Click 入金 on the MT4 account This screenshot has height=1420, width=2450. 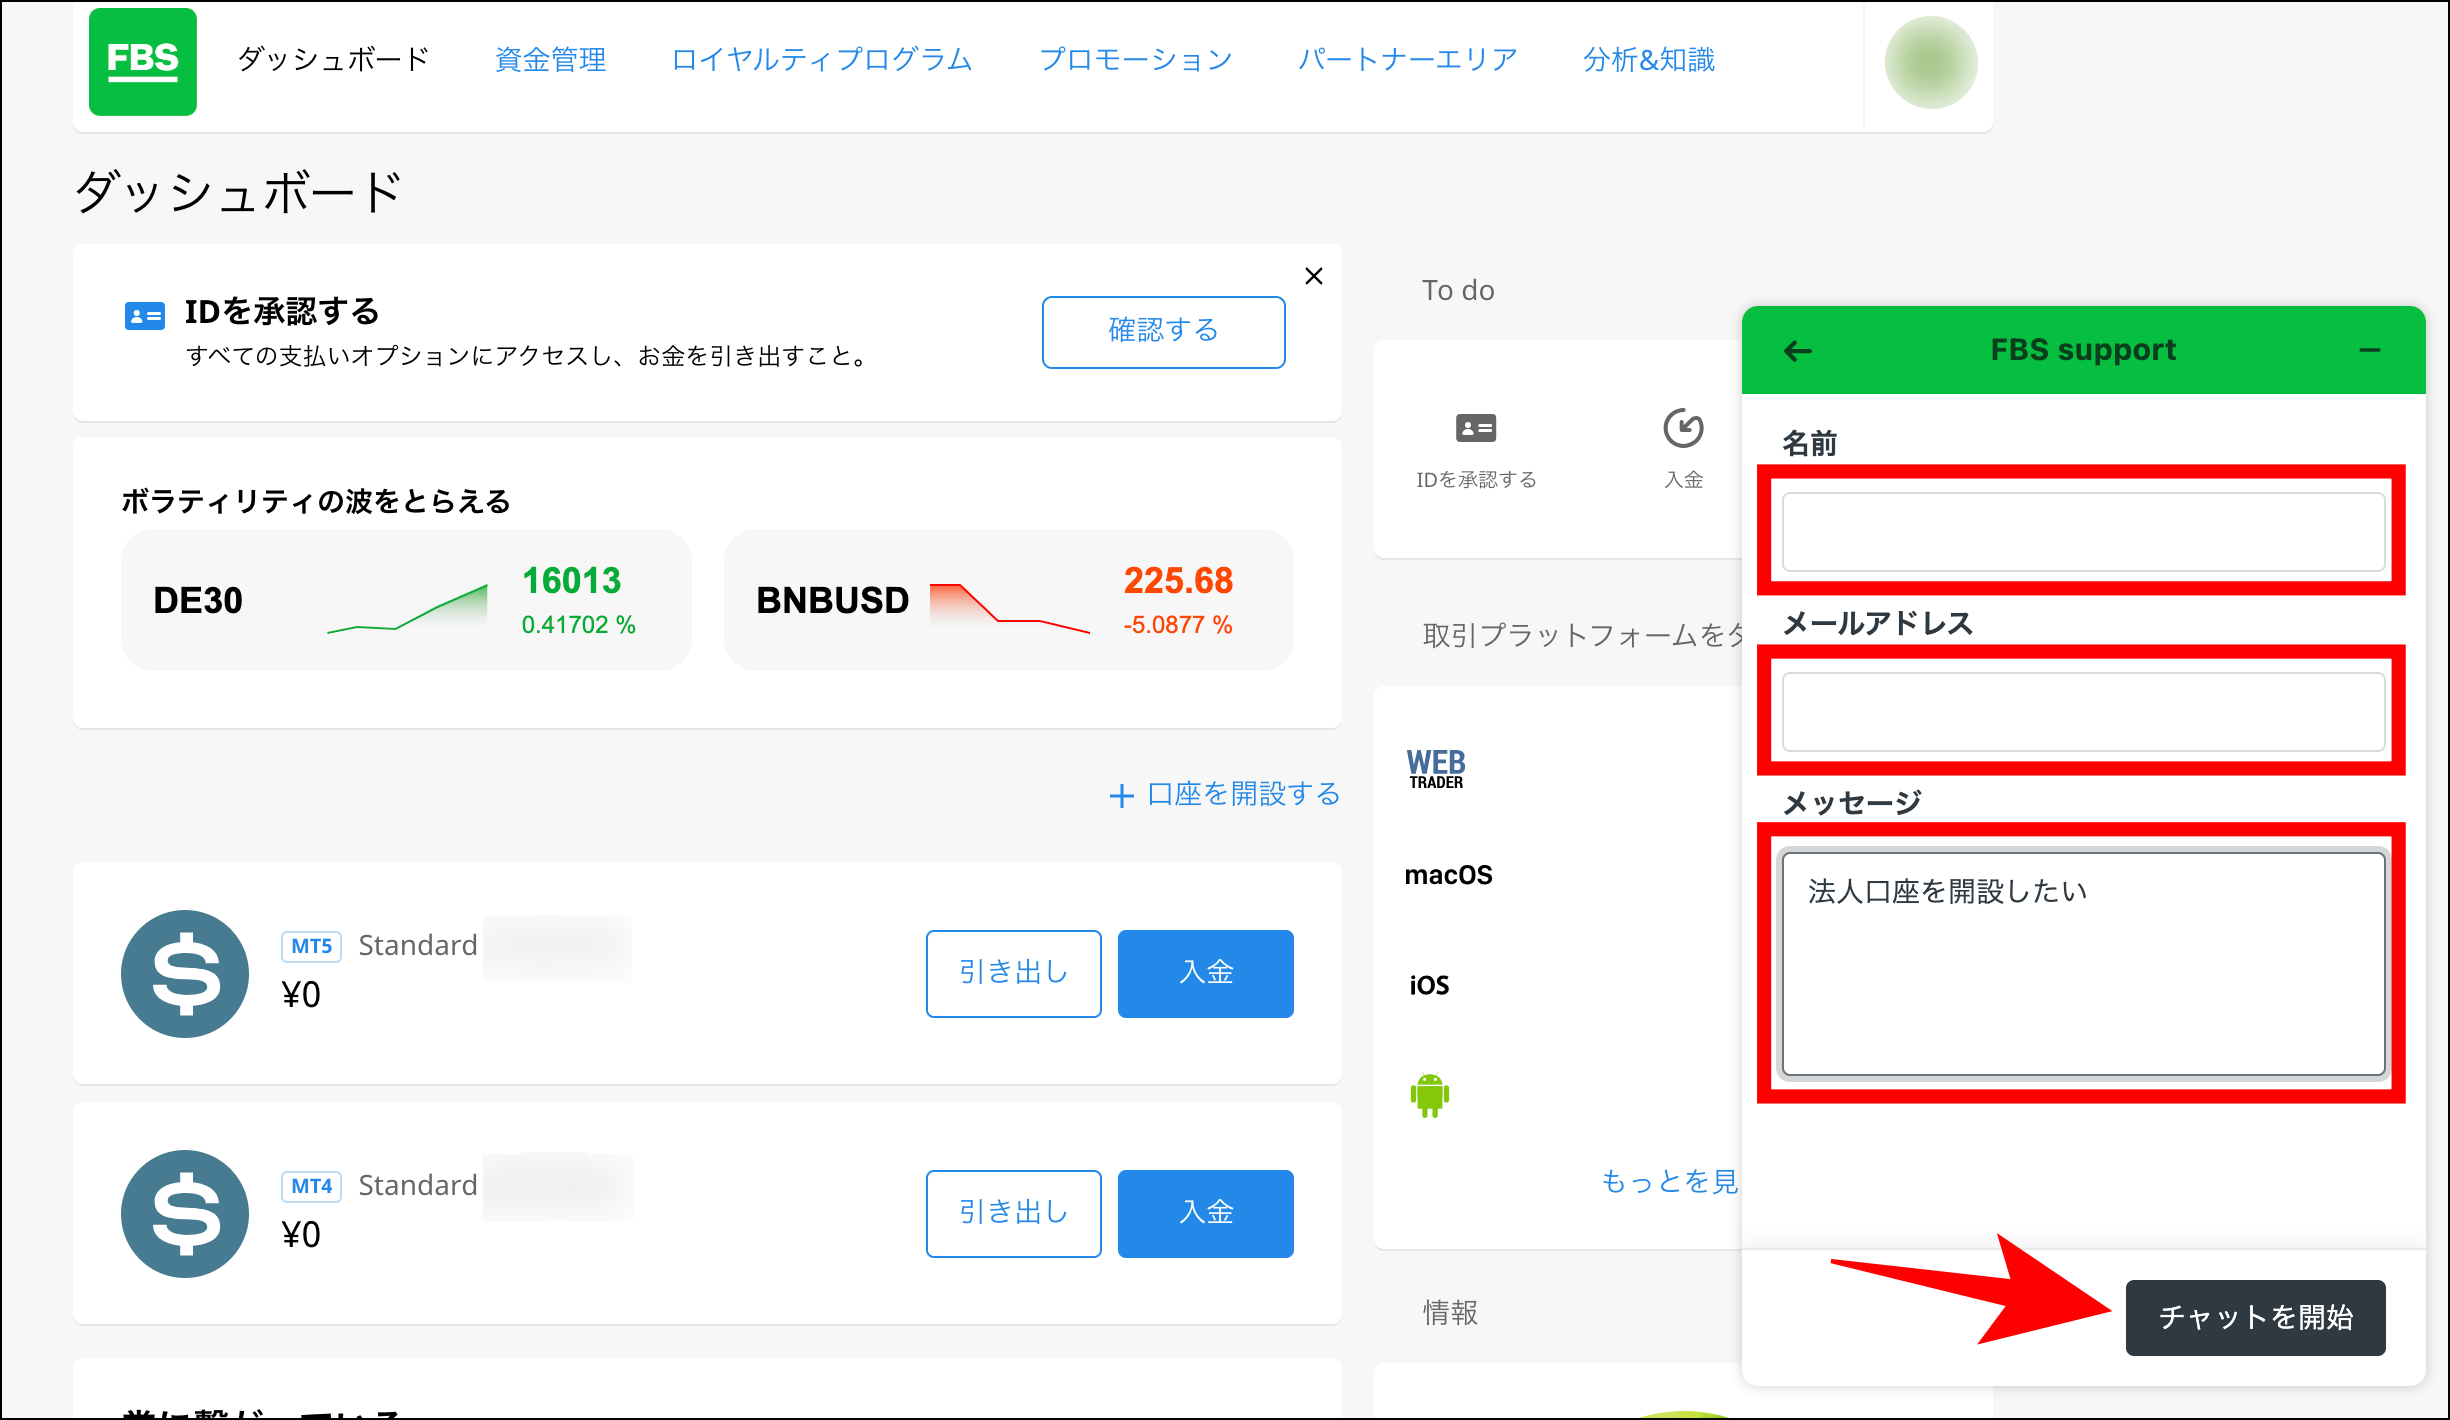pos(1206,1214)
